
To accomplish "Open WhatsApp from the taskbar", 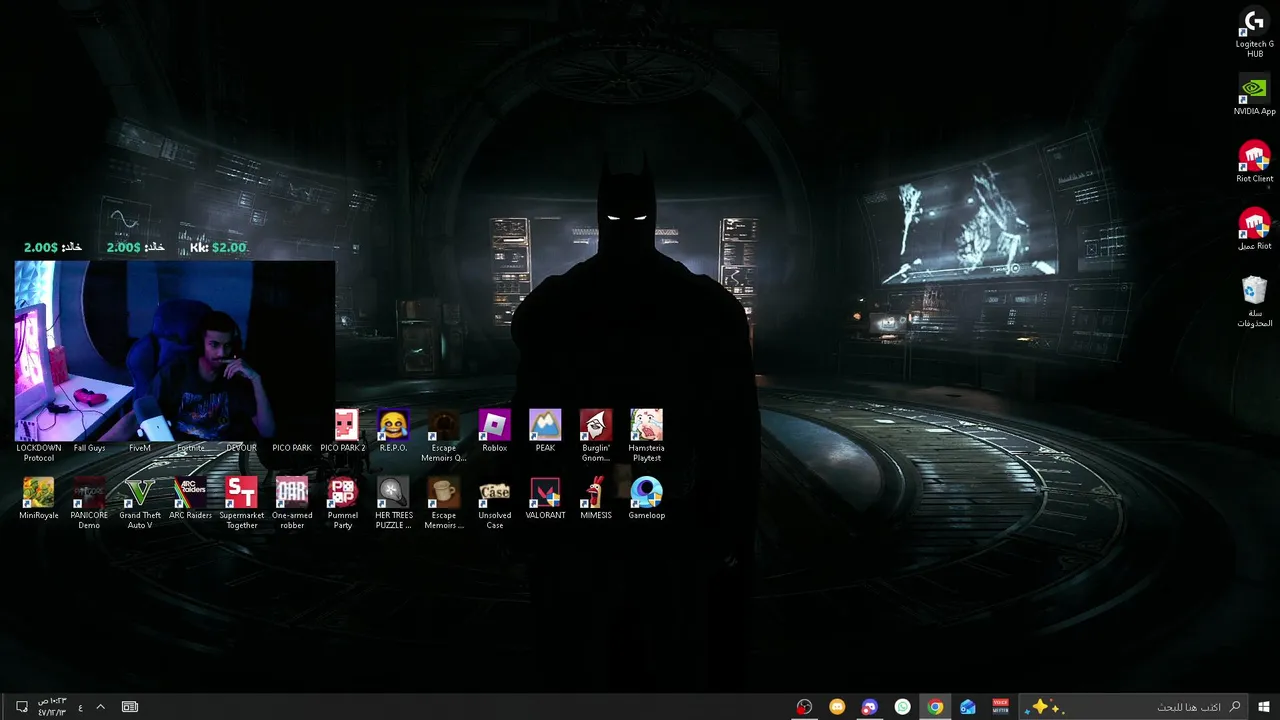I will pyautogui.click(x=903, y=707).
